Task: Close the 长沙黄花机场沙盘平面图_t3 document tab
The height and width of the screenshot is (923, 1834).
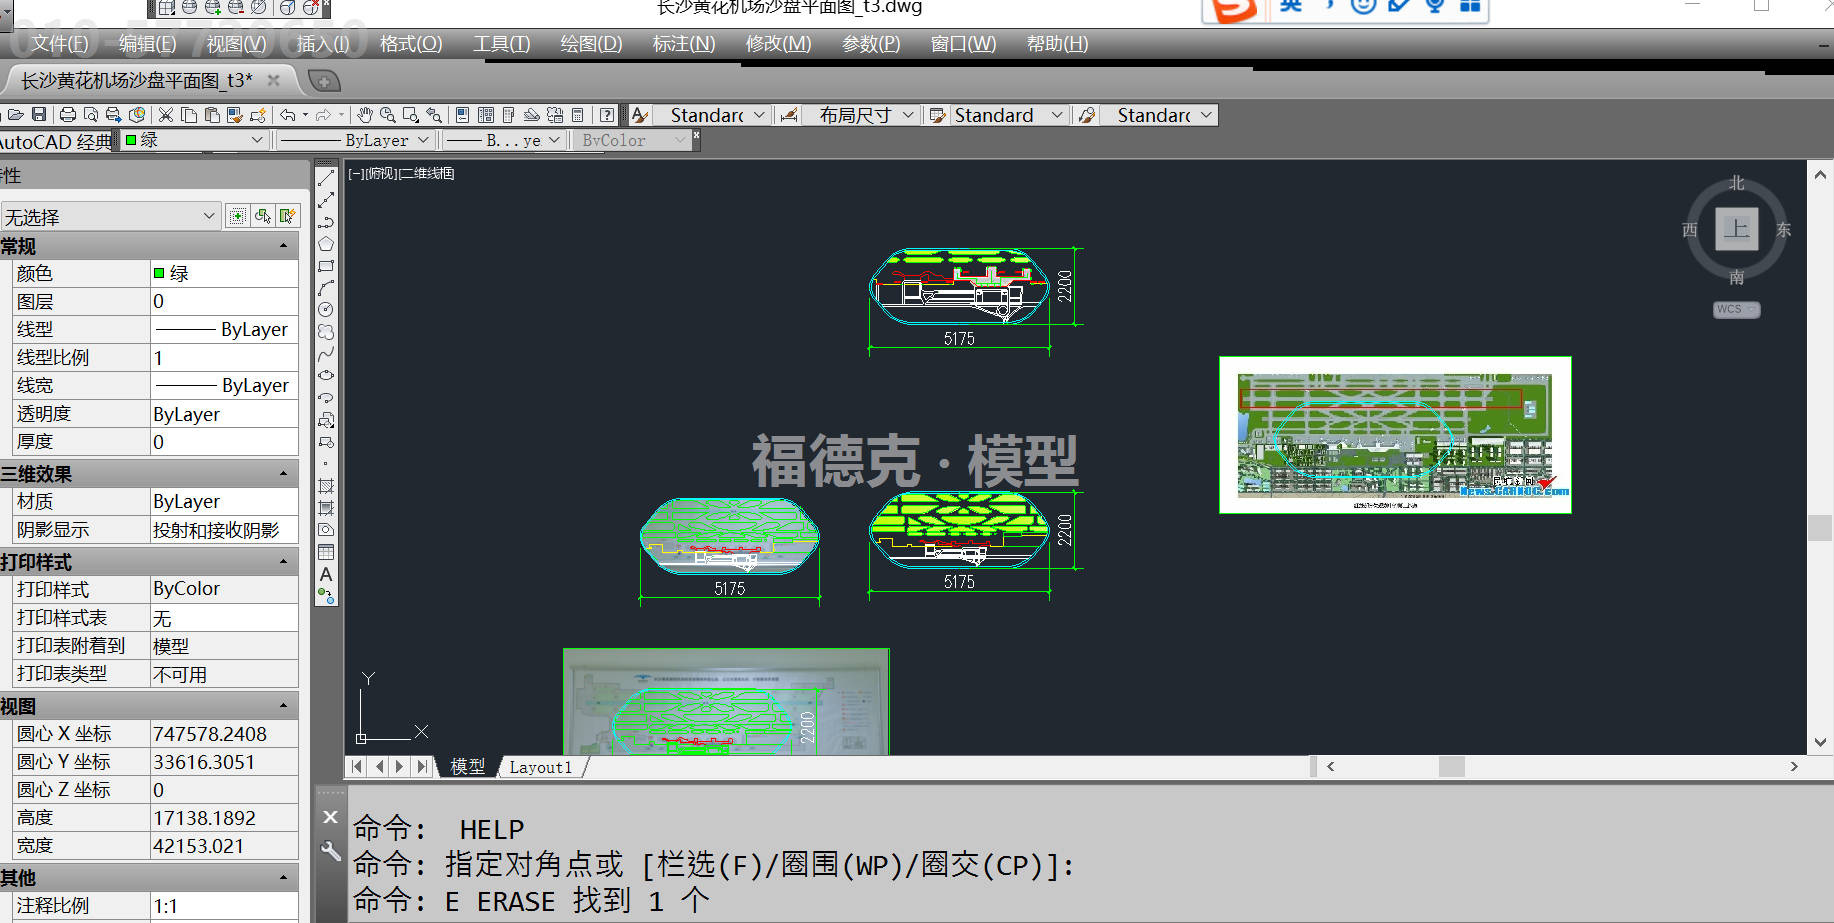Action: (274, 80)
